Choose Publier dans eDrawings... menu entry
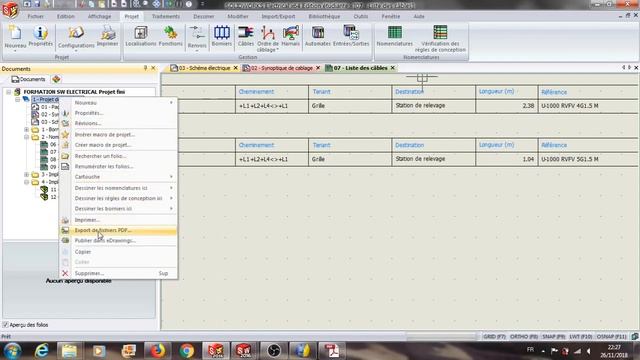Screen dimensions: 640x360 point(118,241)
